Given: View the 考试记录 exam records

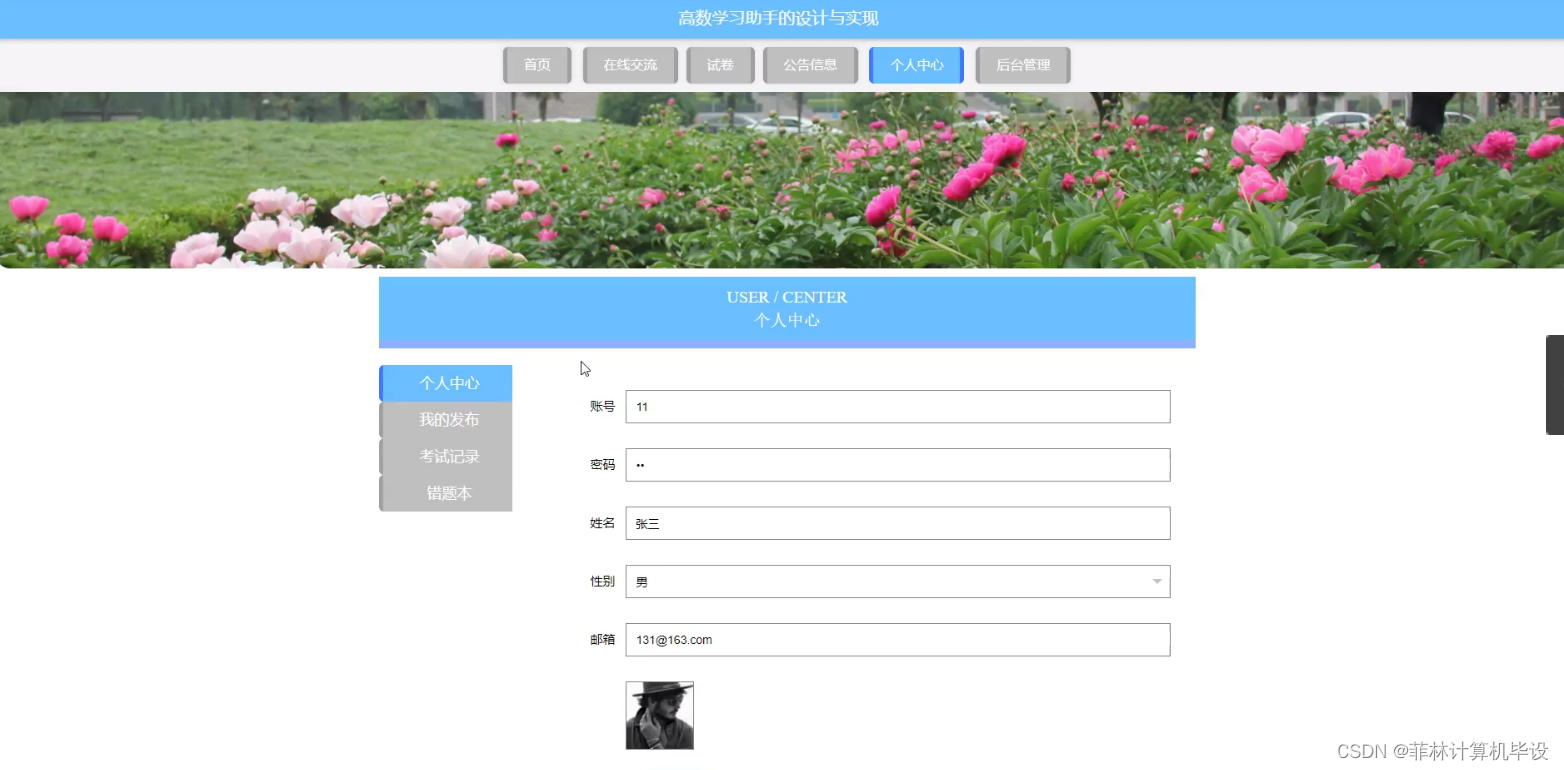Looking at the screenshot, I should coord(449,455).
